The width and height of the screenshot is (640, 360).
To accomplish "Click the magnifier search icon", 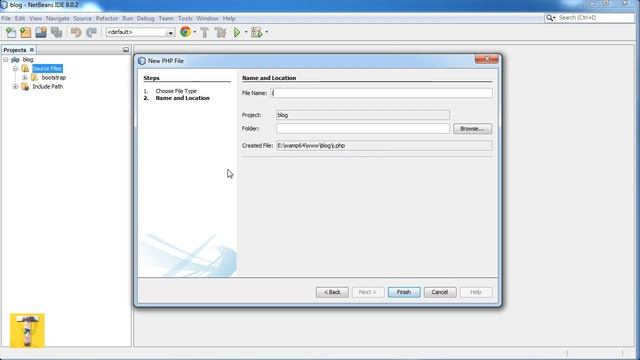I will 549,18.
